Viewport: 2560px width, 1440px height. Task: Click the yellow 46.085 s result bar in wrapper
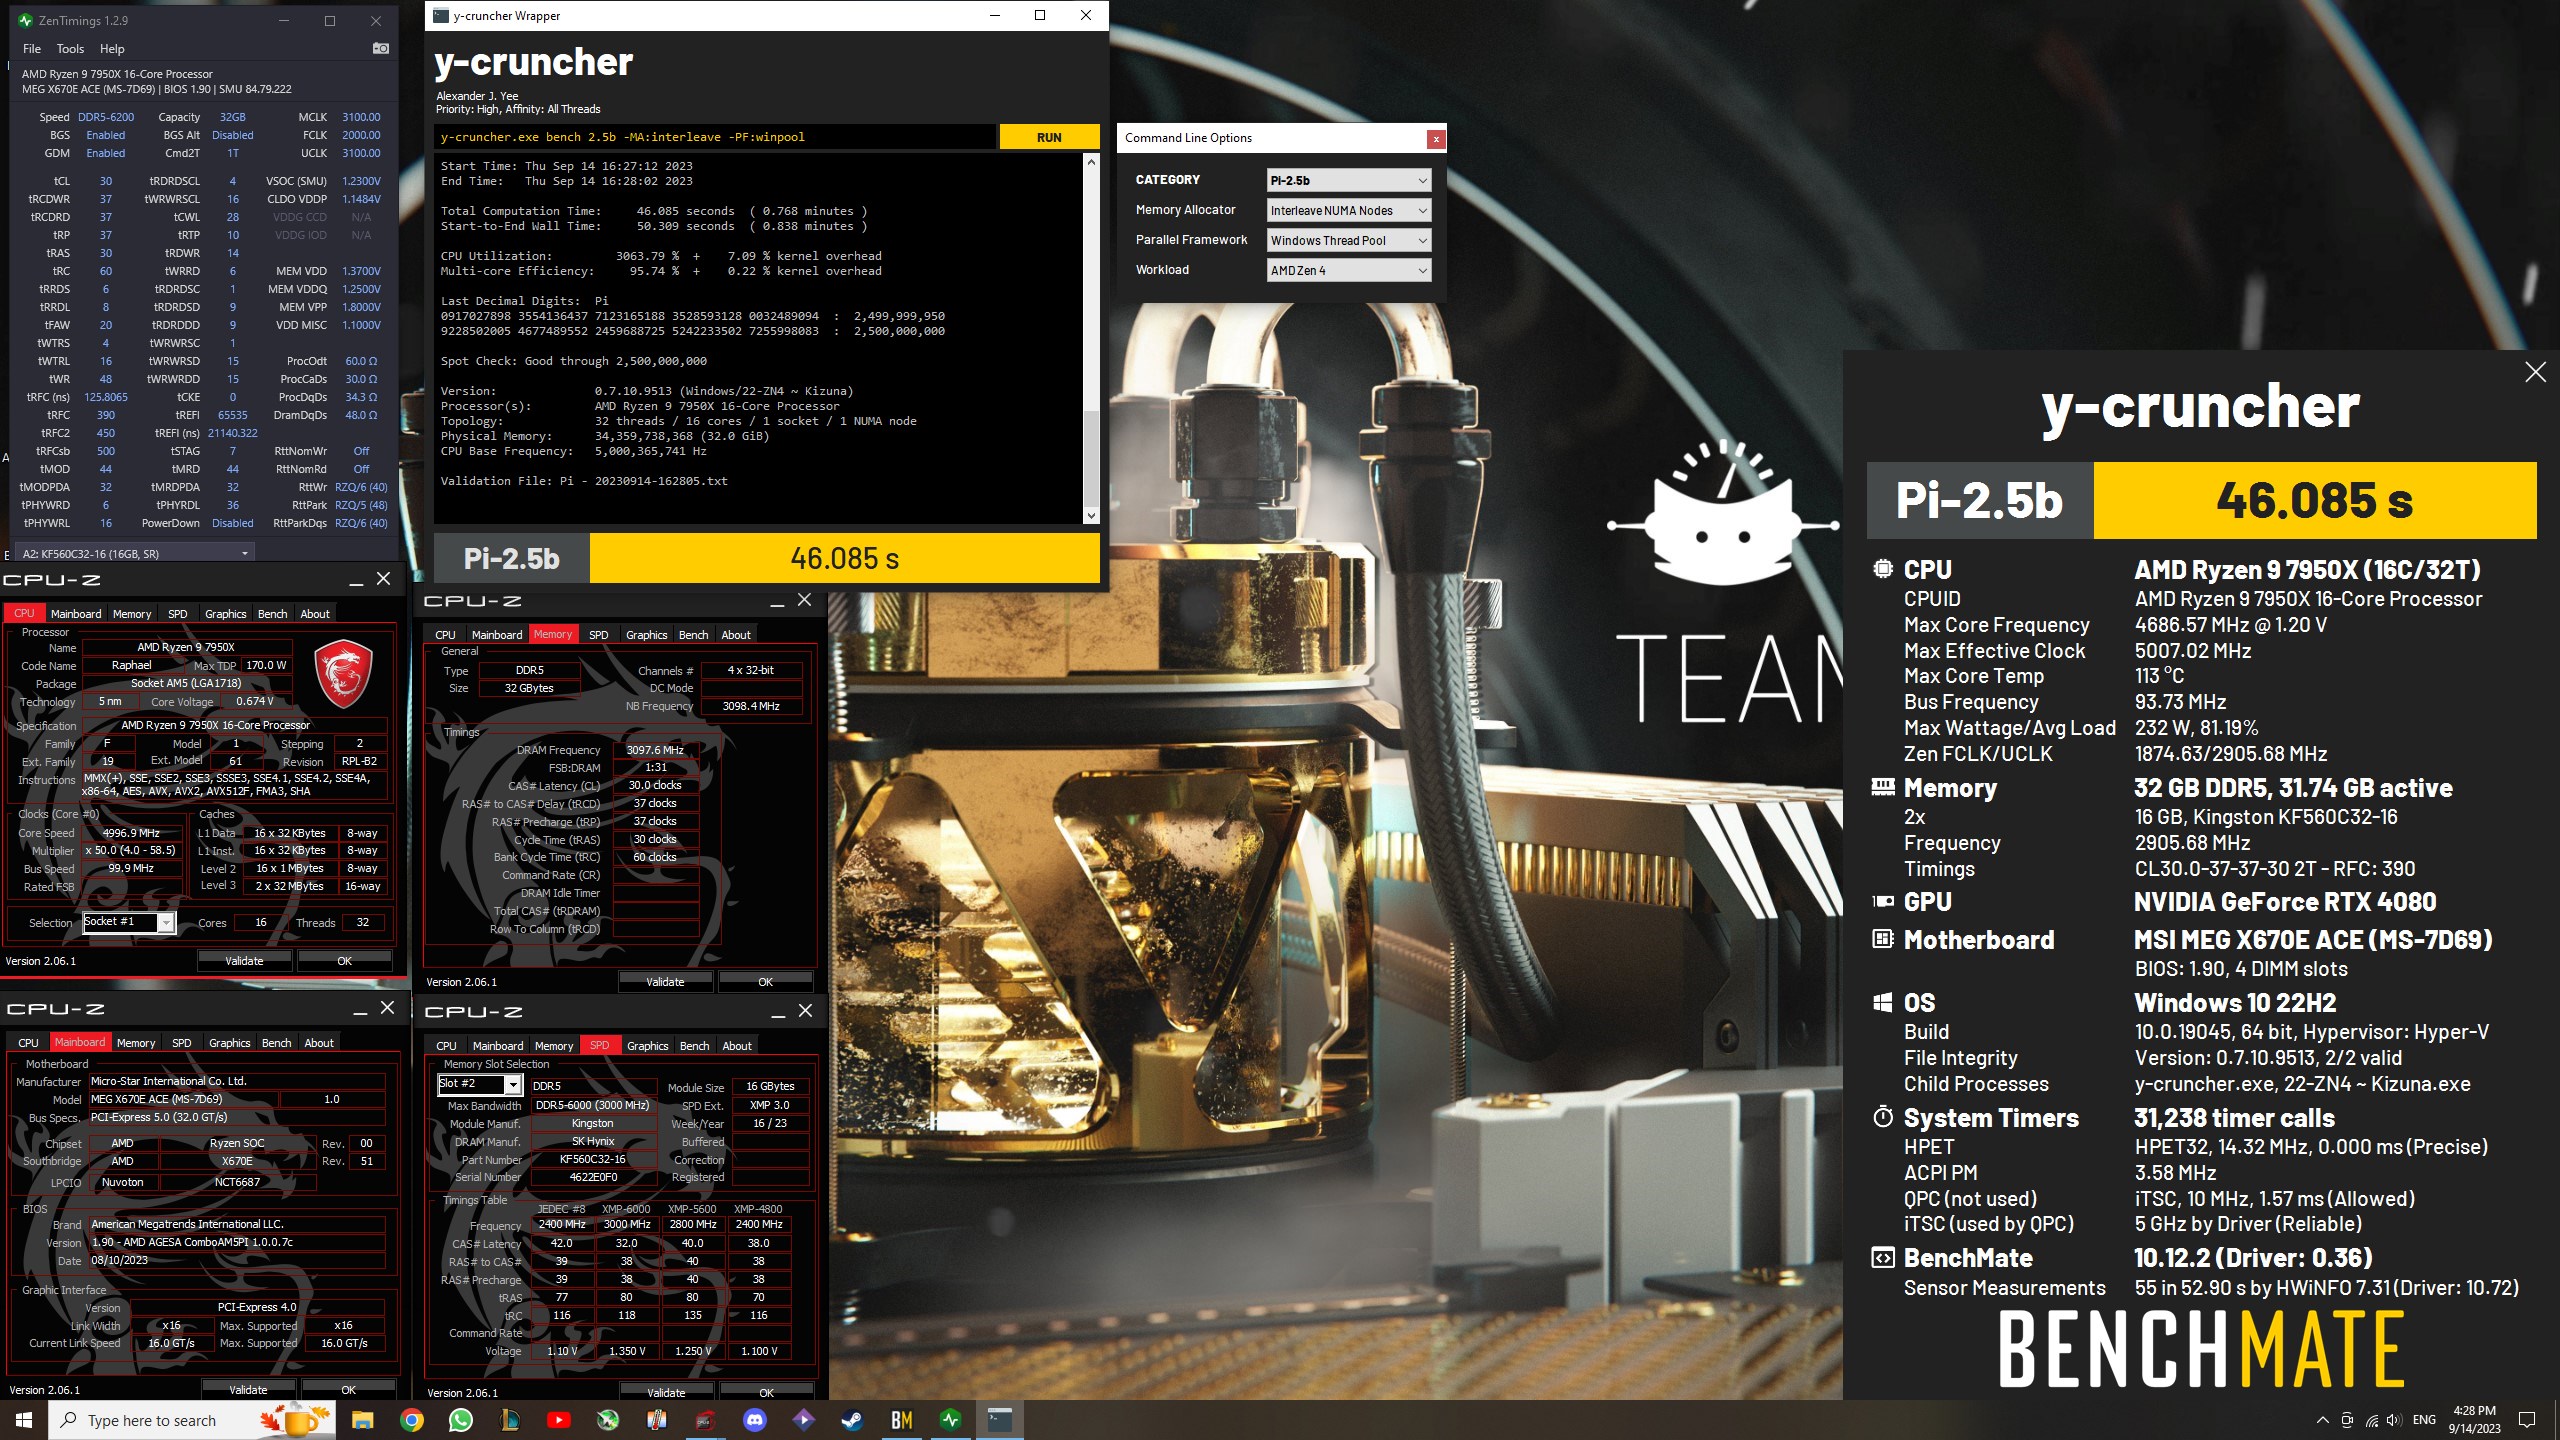[x=845, y=558]
